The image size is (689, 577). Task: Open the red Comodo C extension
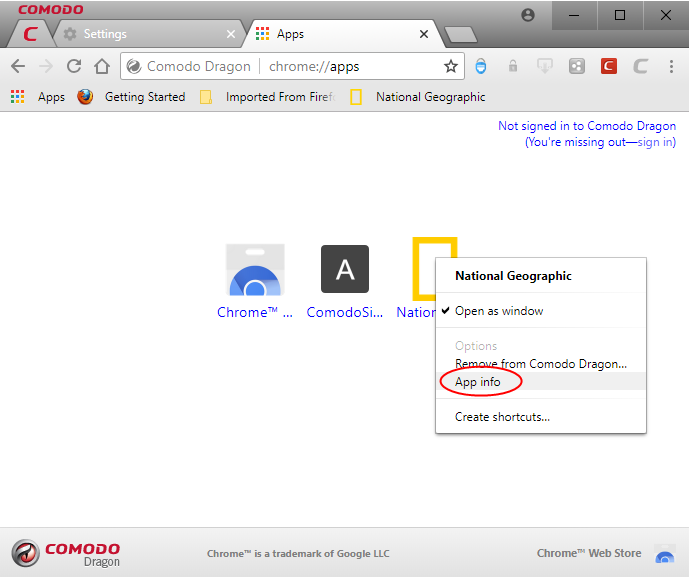[x=609, y=66]
